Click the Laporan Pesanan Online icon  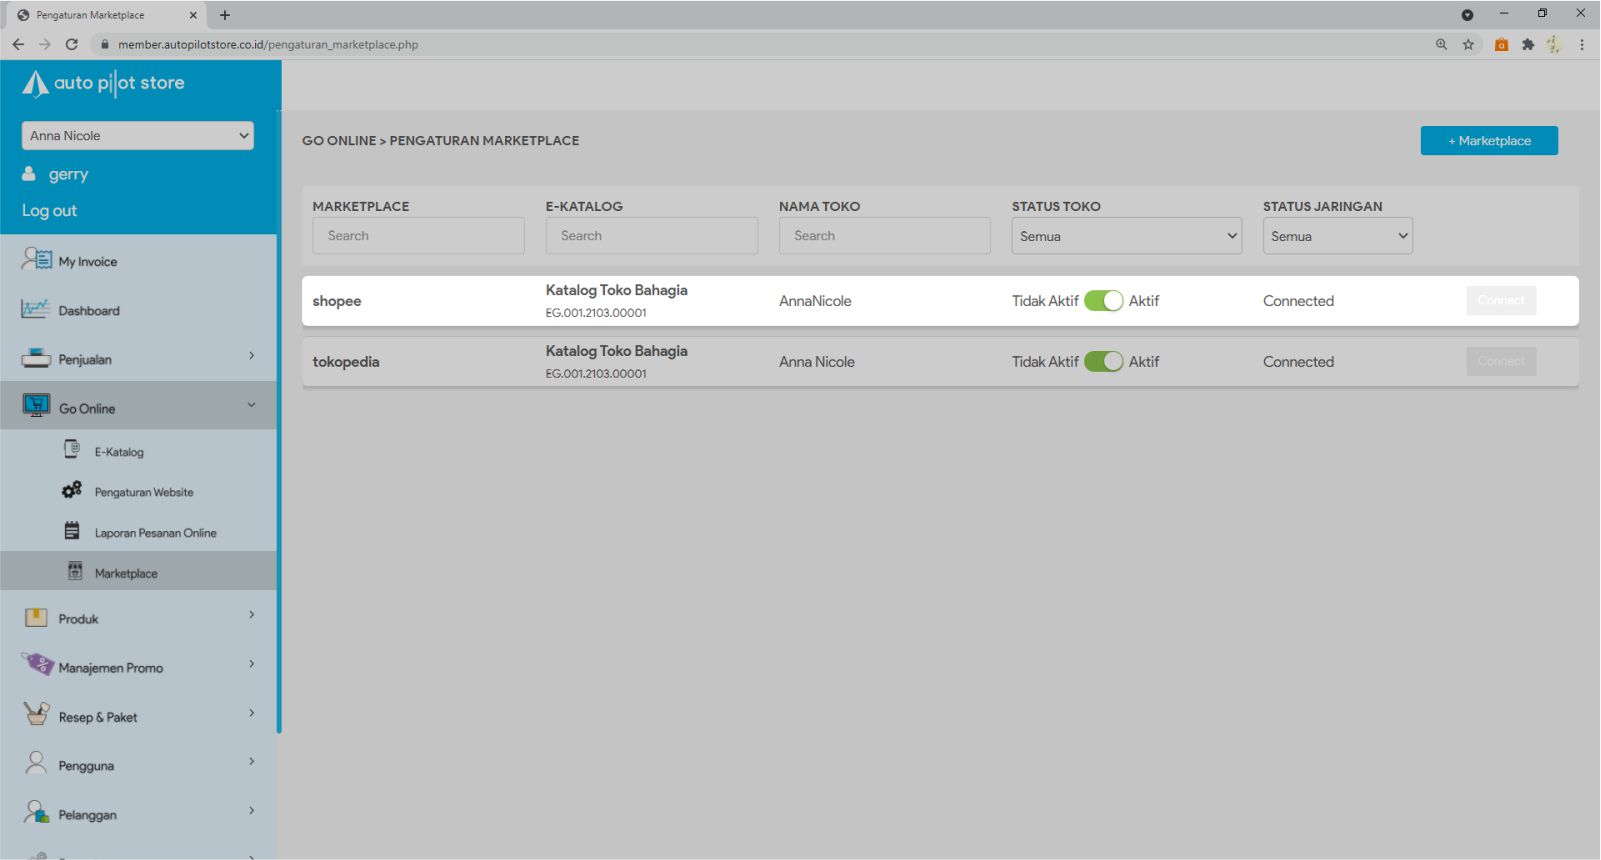pos(72,531)
